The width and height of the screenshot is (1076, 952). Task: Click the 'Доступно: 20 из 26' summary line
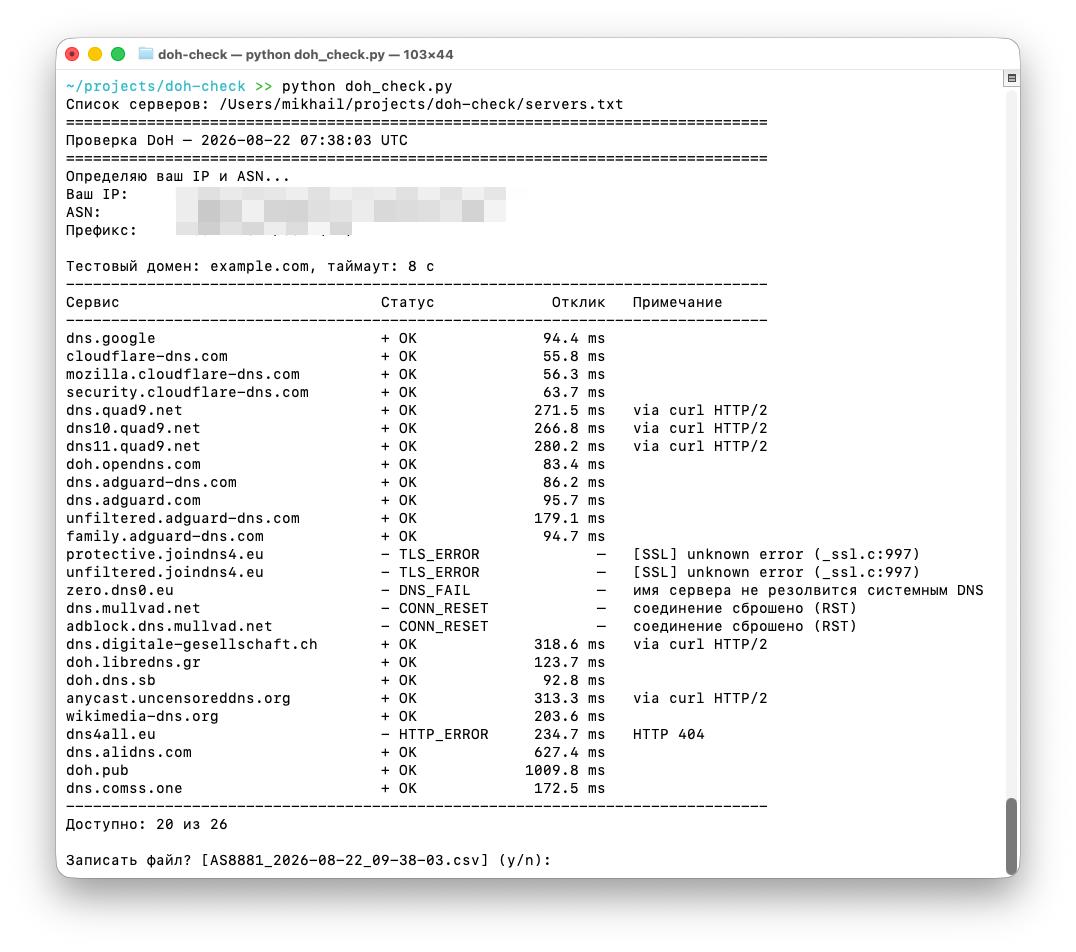147,824
